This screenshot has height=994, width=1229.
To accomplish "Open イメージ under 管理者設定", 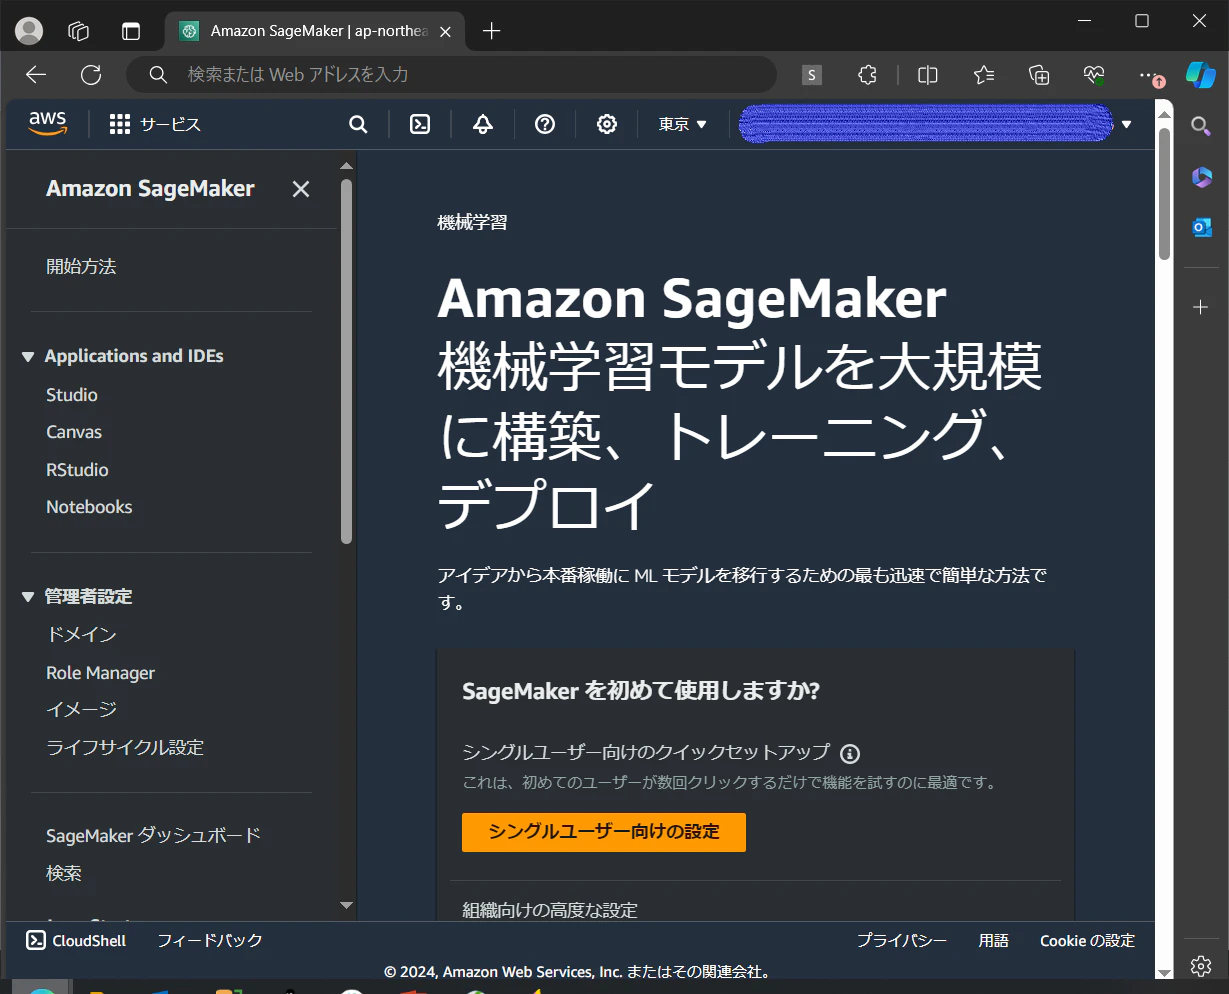I will (82, 709).
